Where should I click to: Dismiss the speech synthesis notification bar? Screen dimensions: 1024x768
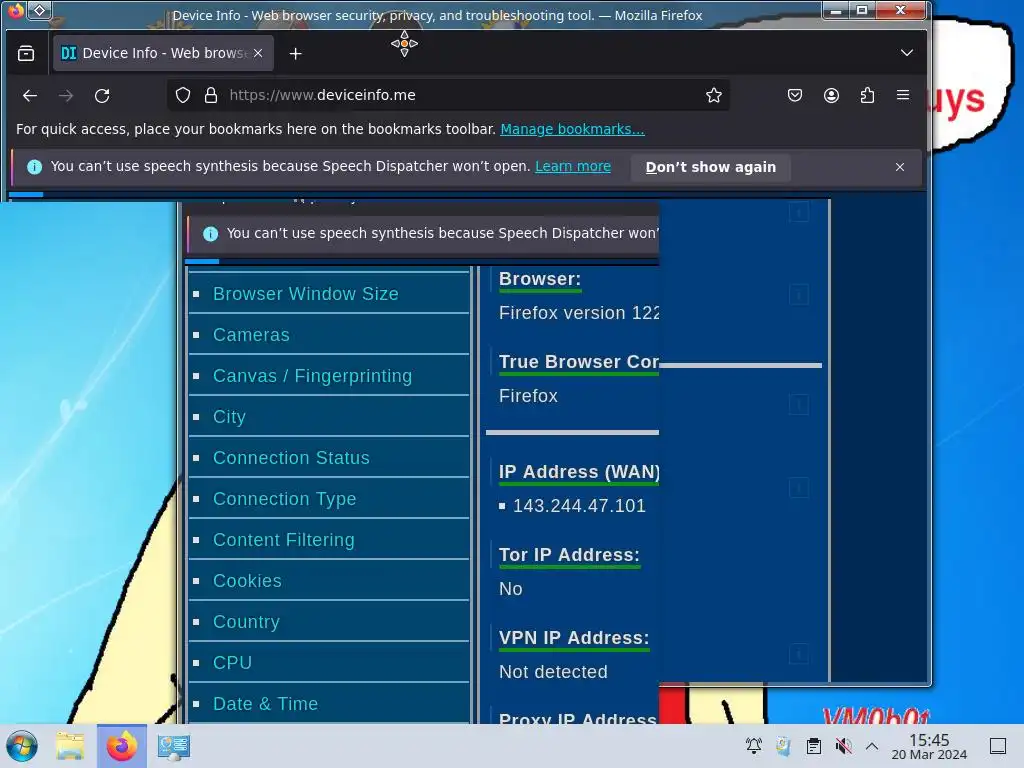900,167
